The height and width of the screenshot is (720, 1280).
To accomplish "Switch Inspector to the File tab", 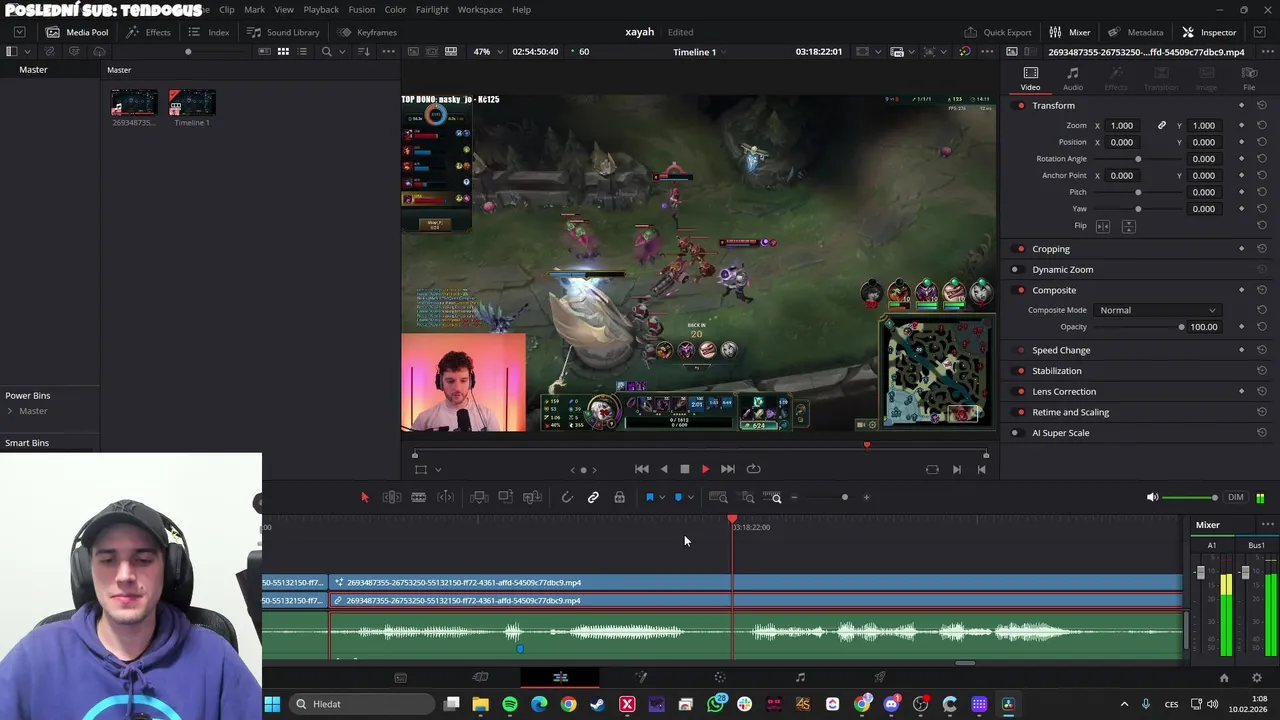I will tap(1249, 79).
